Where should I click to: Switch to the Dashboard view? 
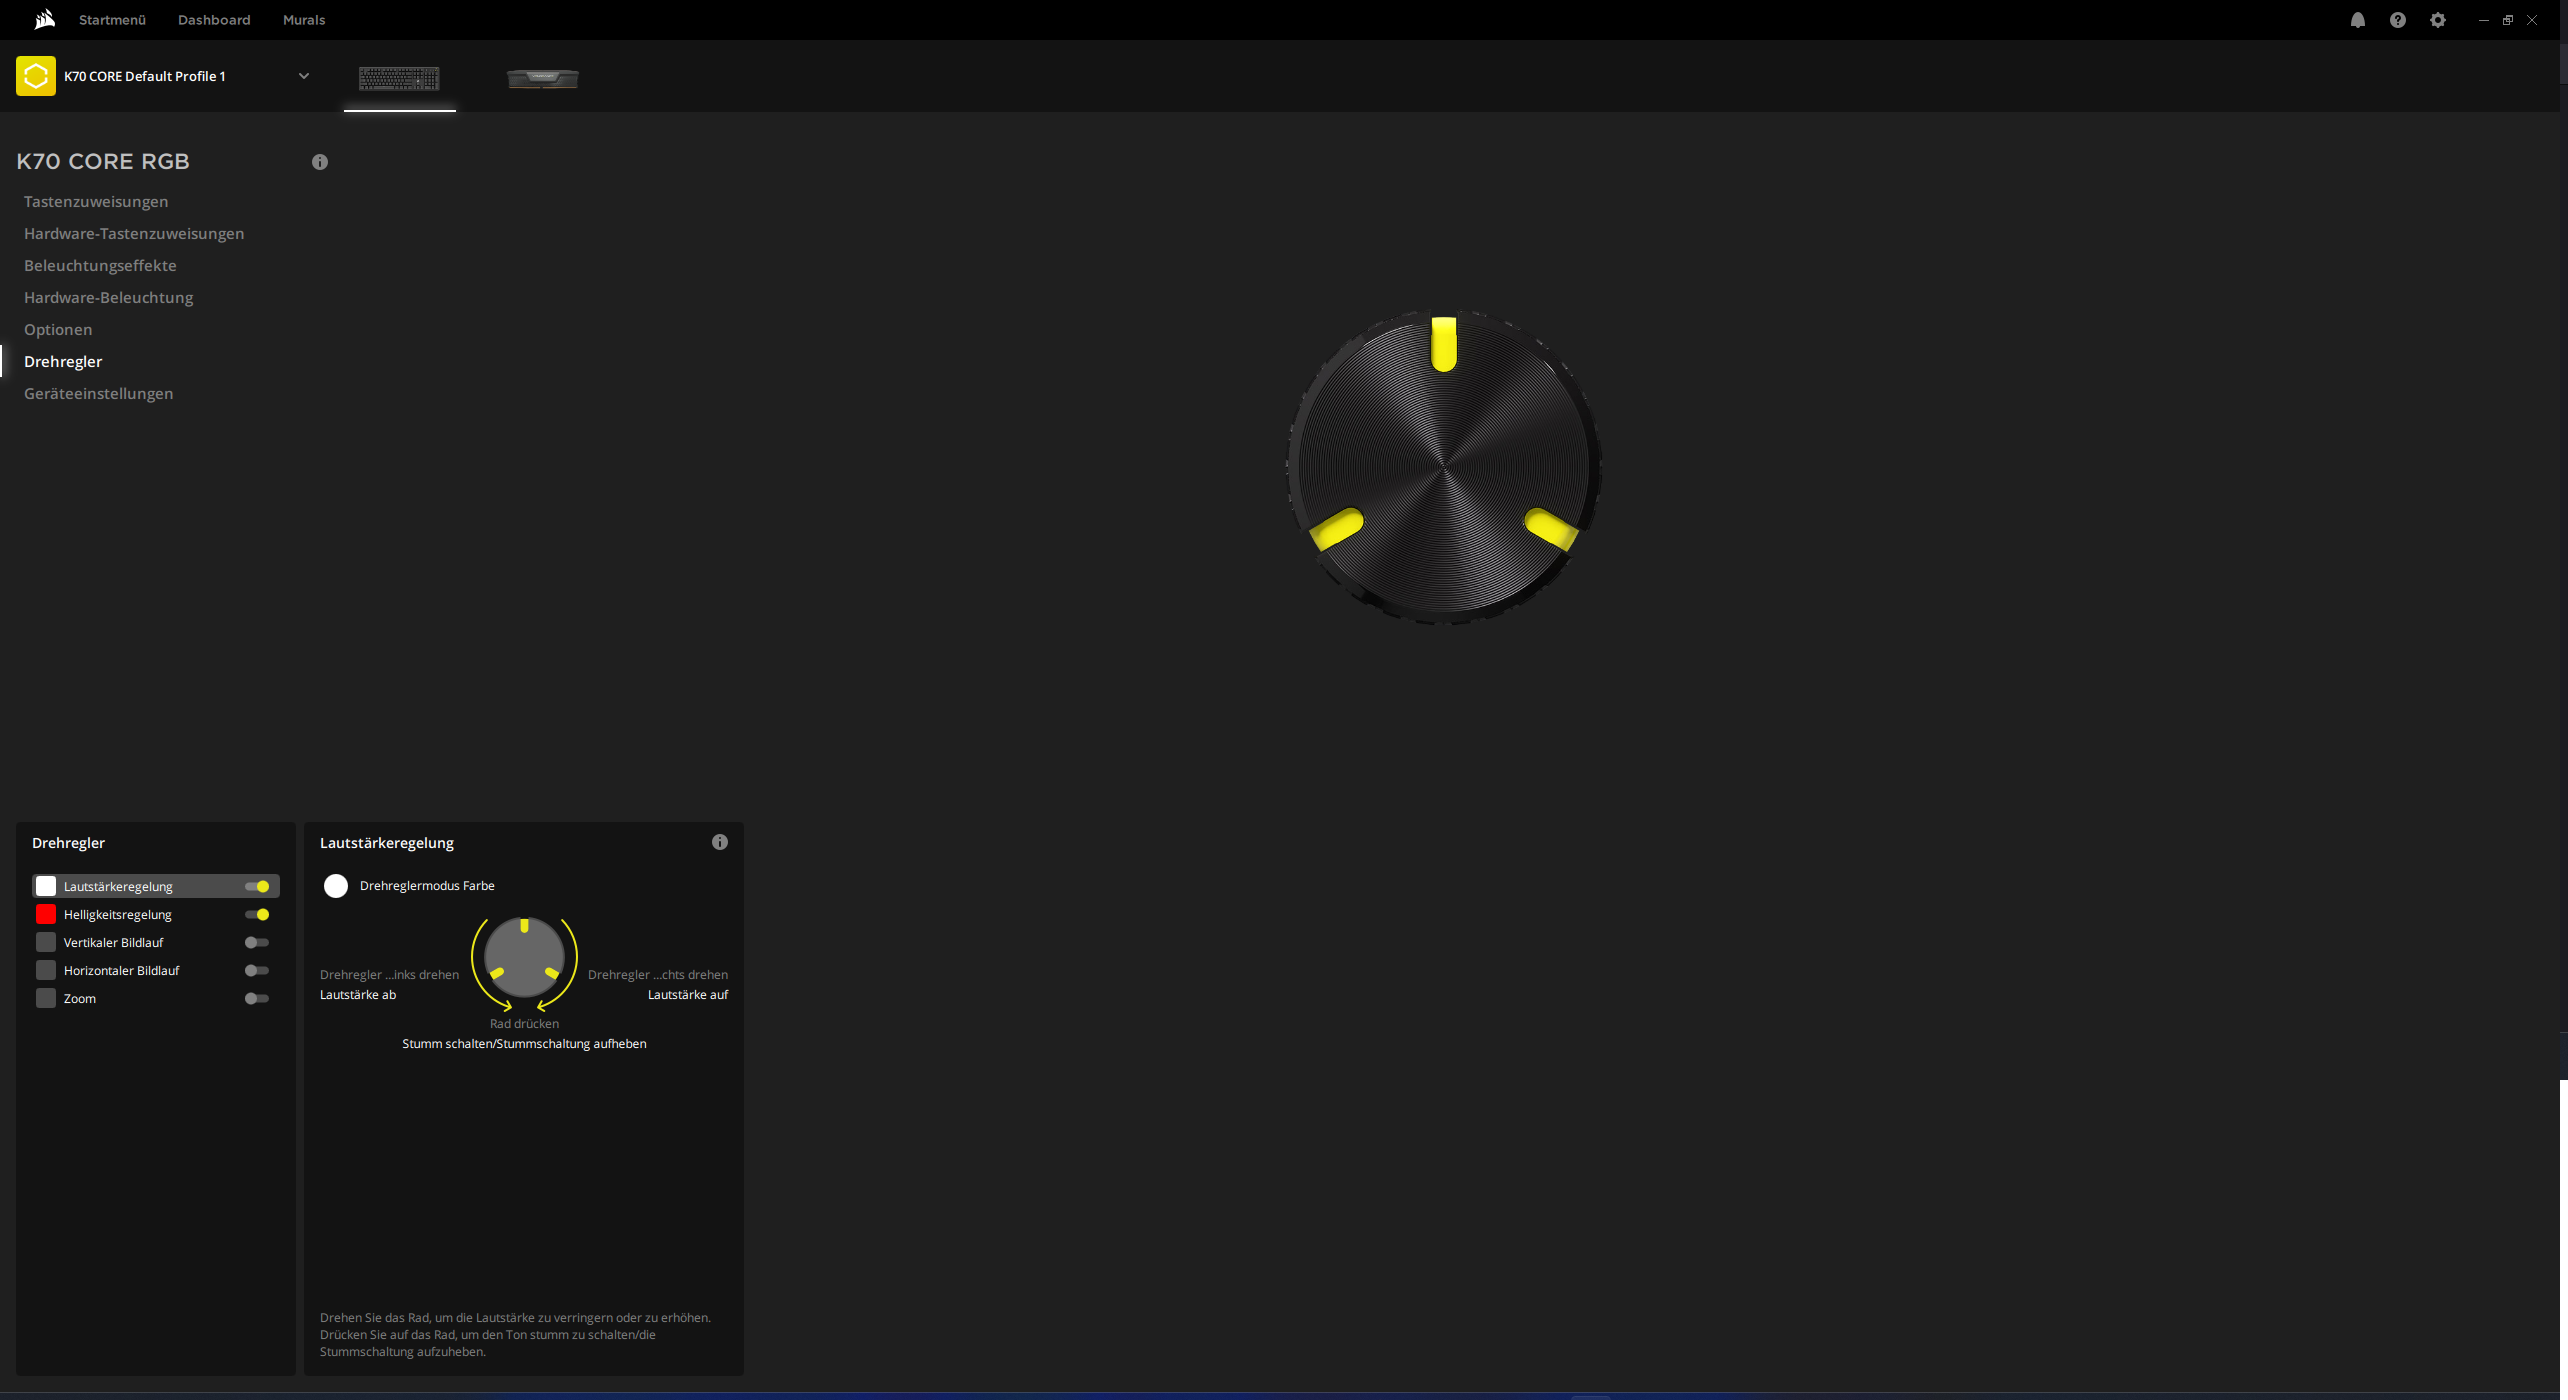coord(213,19)
